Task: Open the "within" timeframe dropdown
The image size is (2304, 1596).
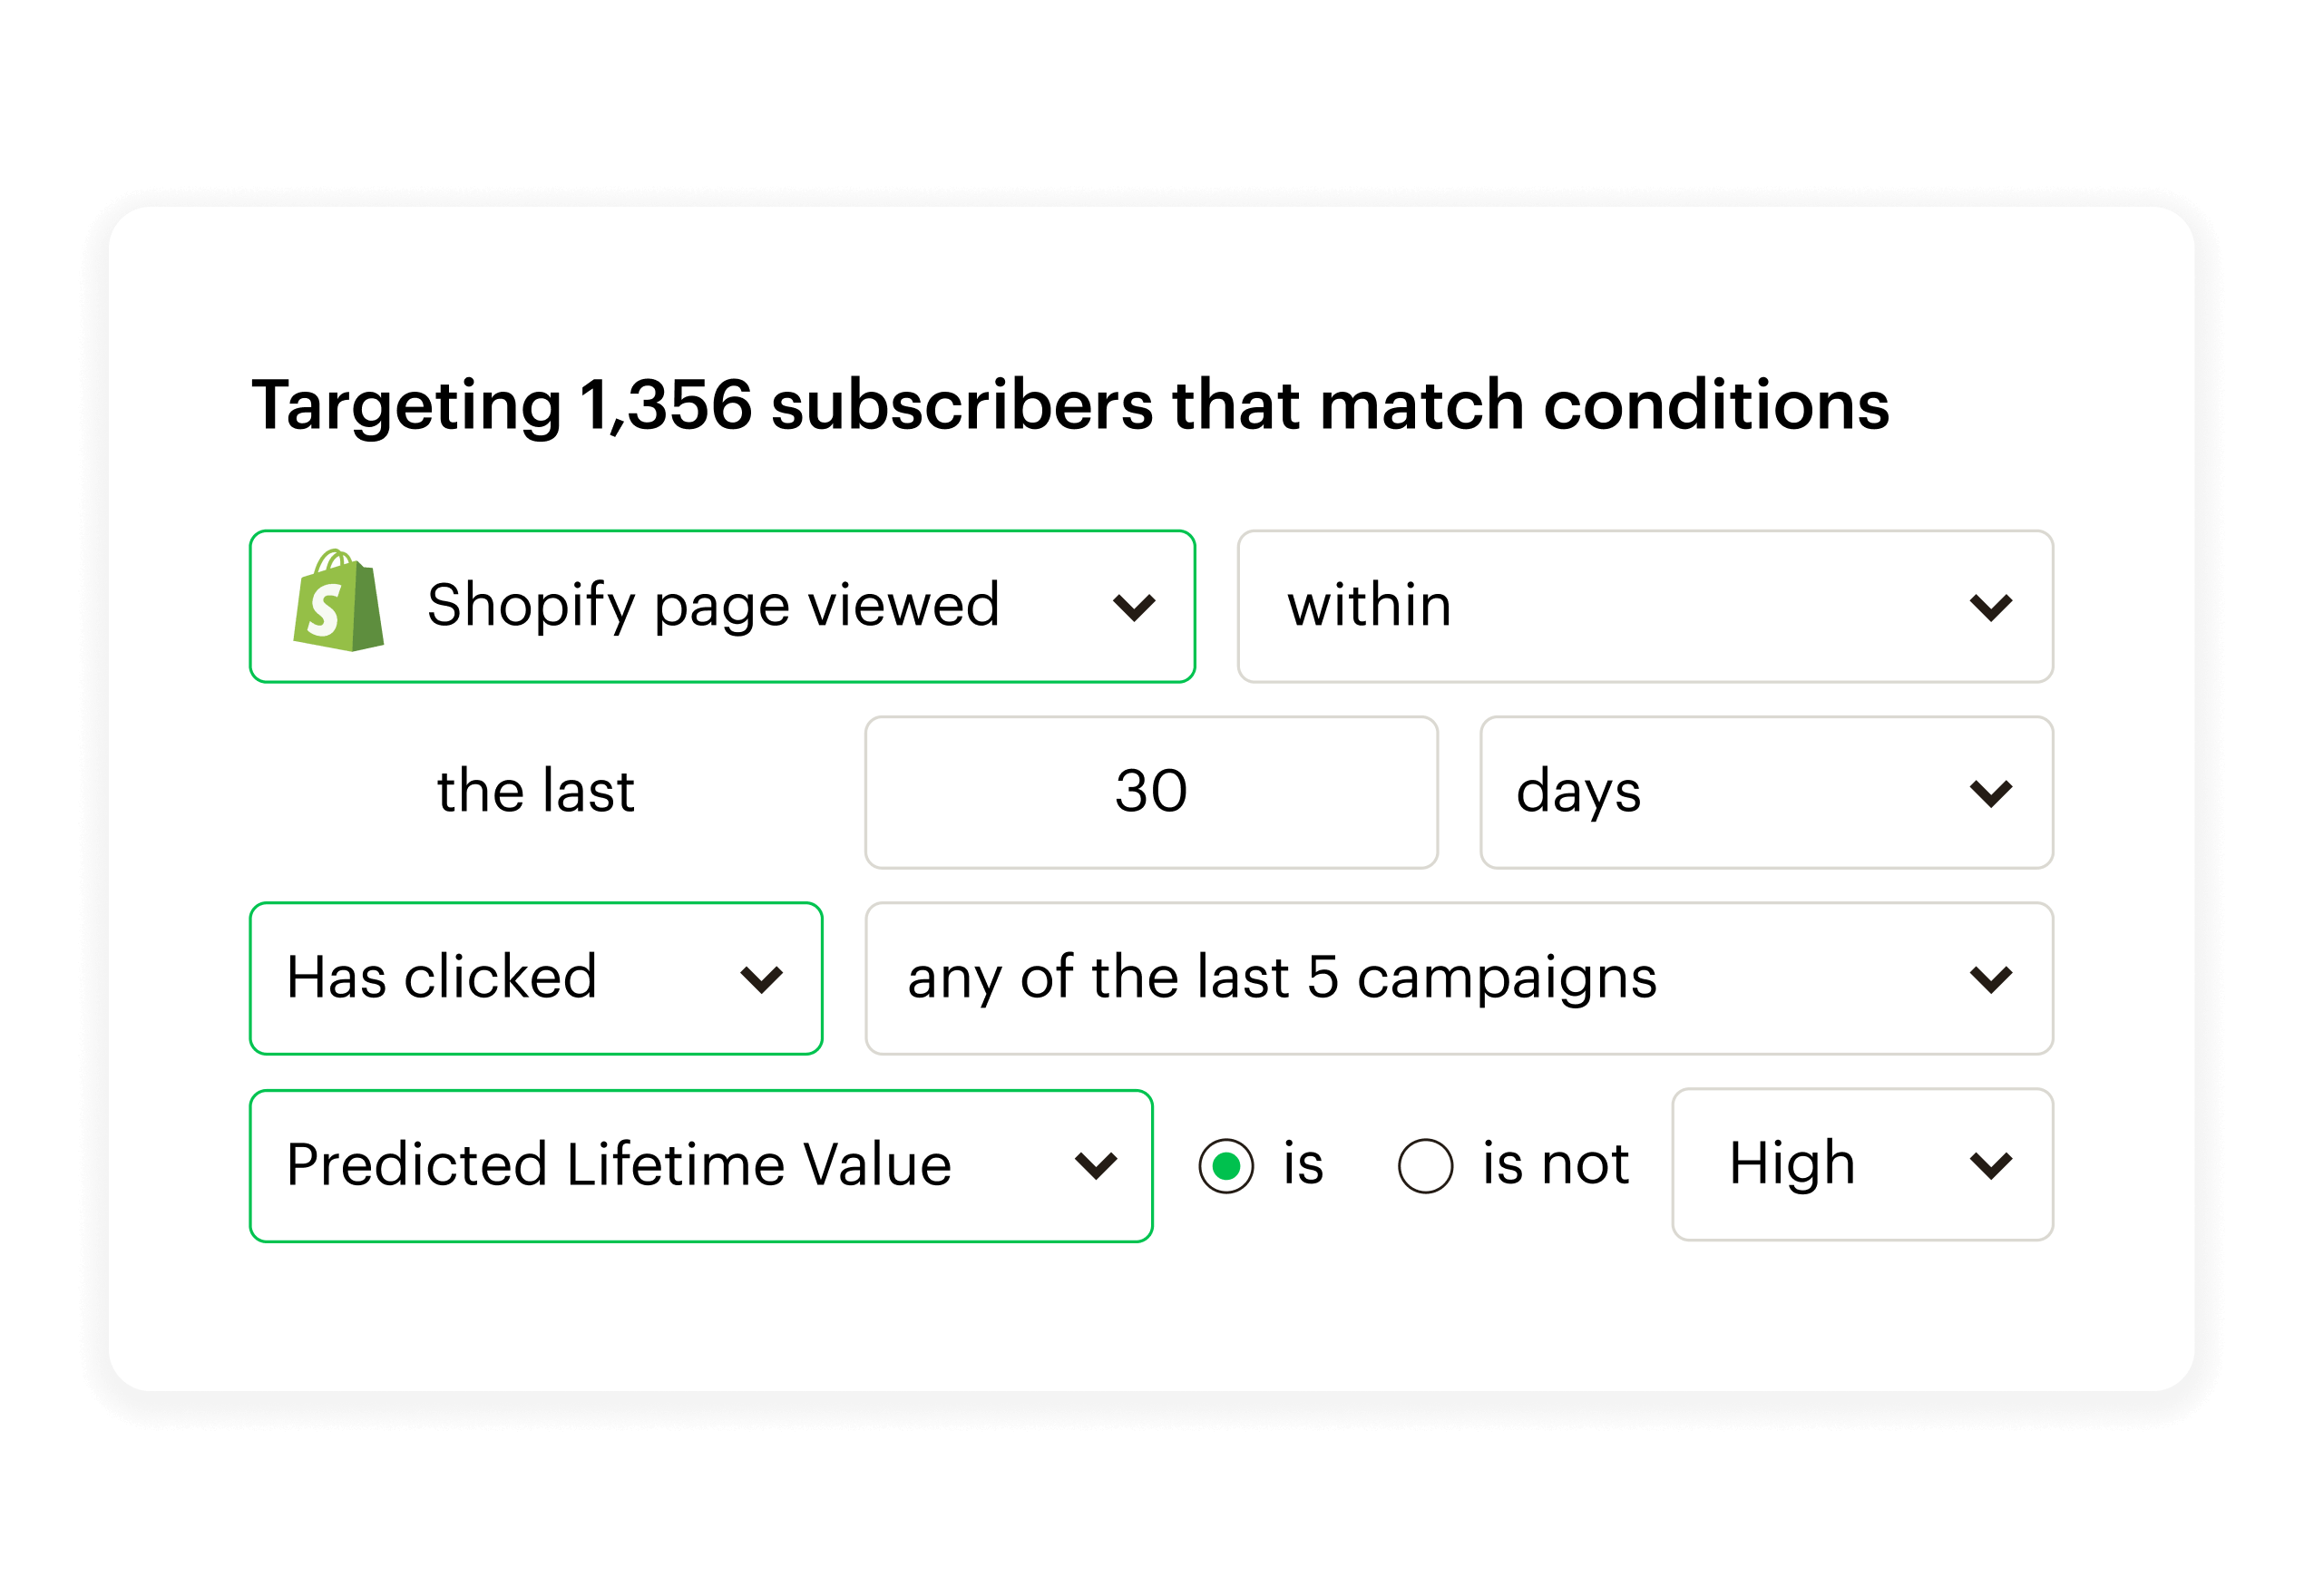Action: coord(1644,607)
